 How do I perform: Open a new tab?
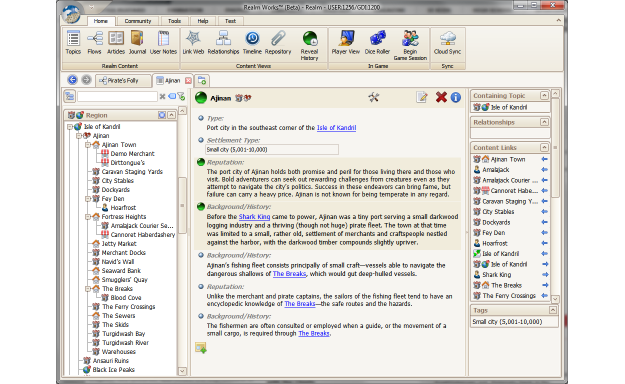(x=202, y=81)
